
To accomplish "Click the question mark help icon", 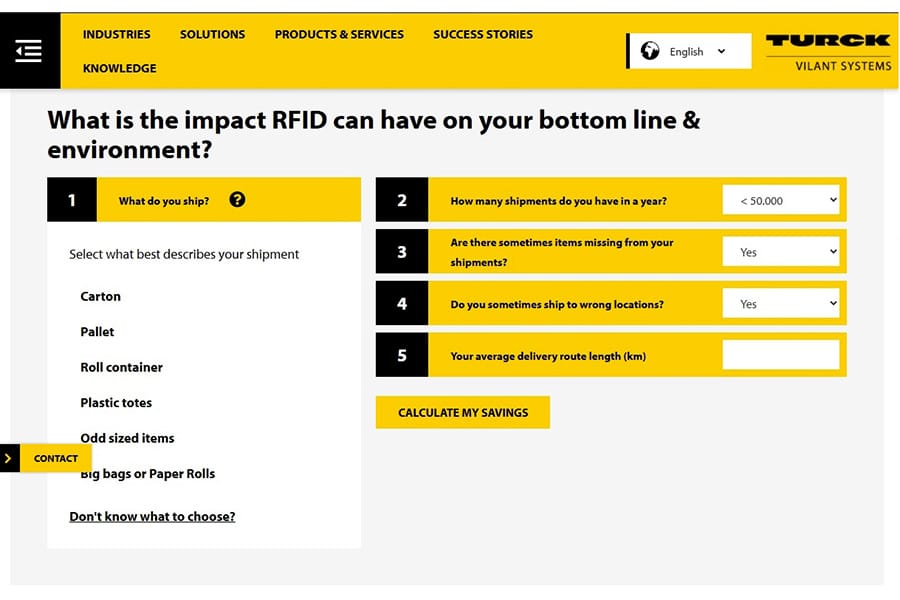I will point(237,199).
